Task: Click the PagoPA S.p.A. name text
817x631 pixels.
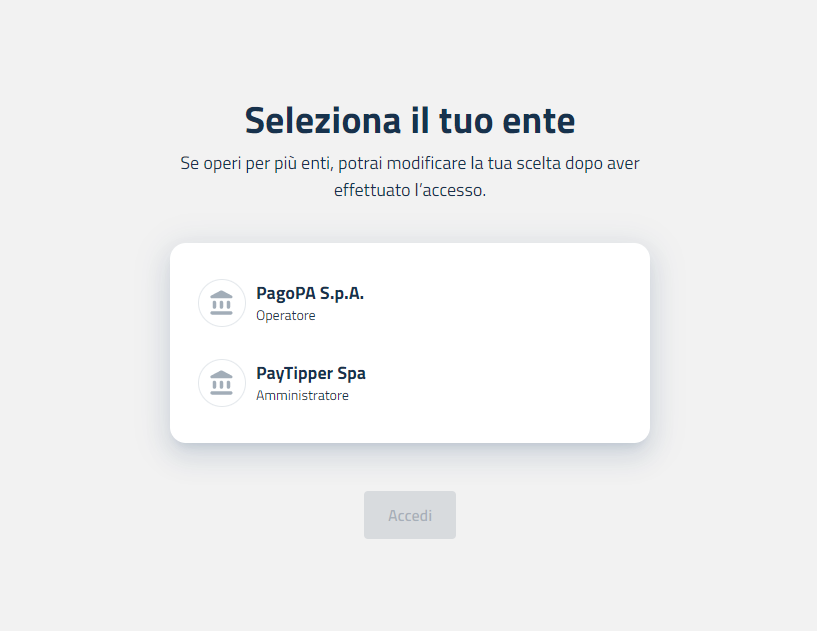Action: pos(310,293)
